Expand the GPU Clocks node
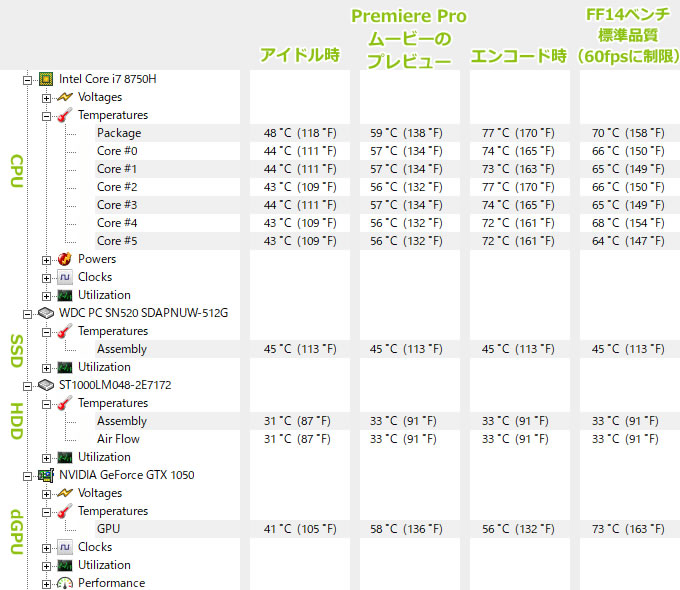This screenshot has width=680, height=590. 46,548
